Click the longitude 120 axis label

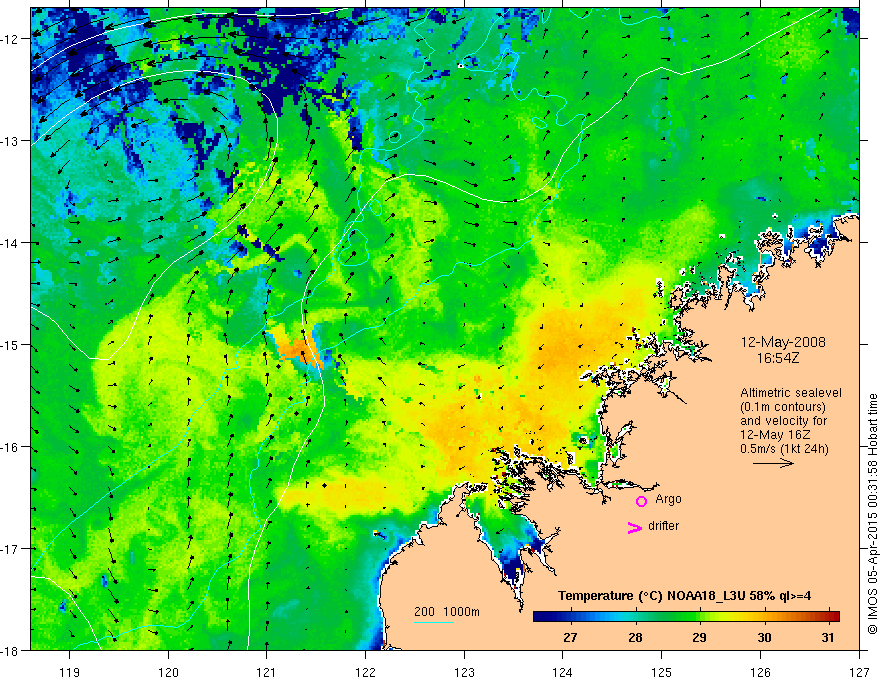[168, 672]
